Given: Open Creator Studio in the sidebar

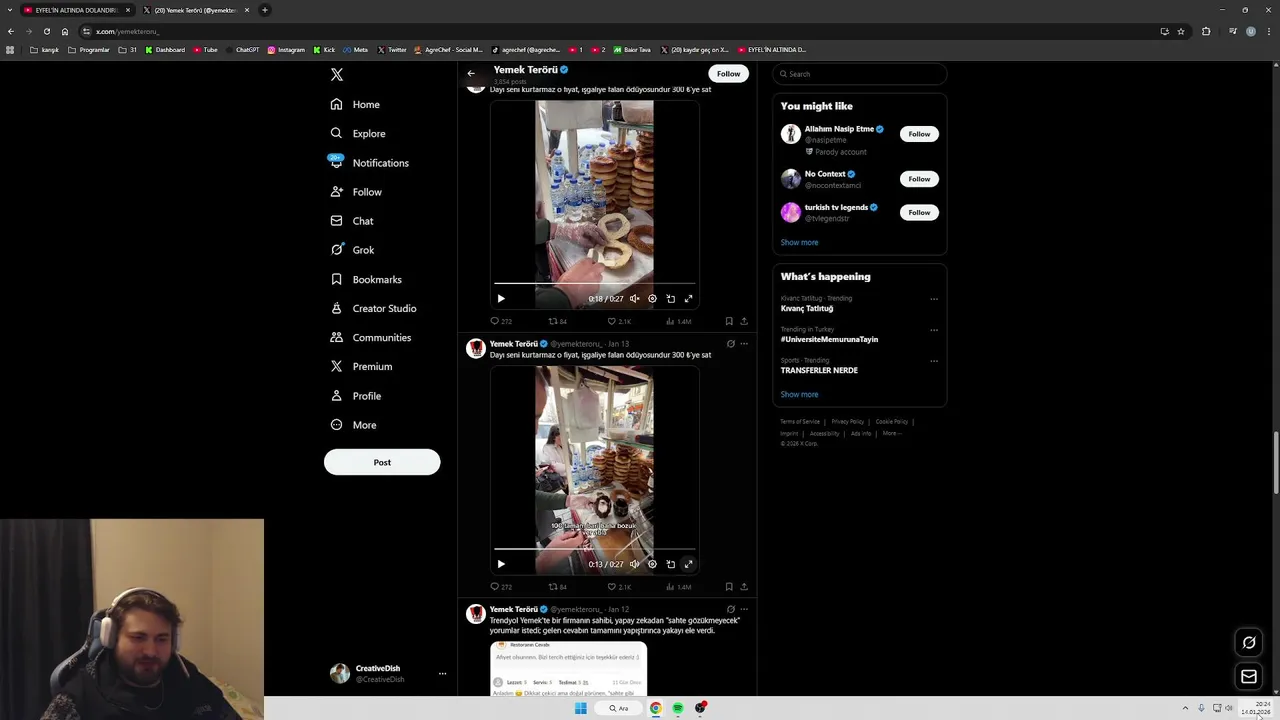Looking at the screenshot, I should (373, 308).
